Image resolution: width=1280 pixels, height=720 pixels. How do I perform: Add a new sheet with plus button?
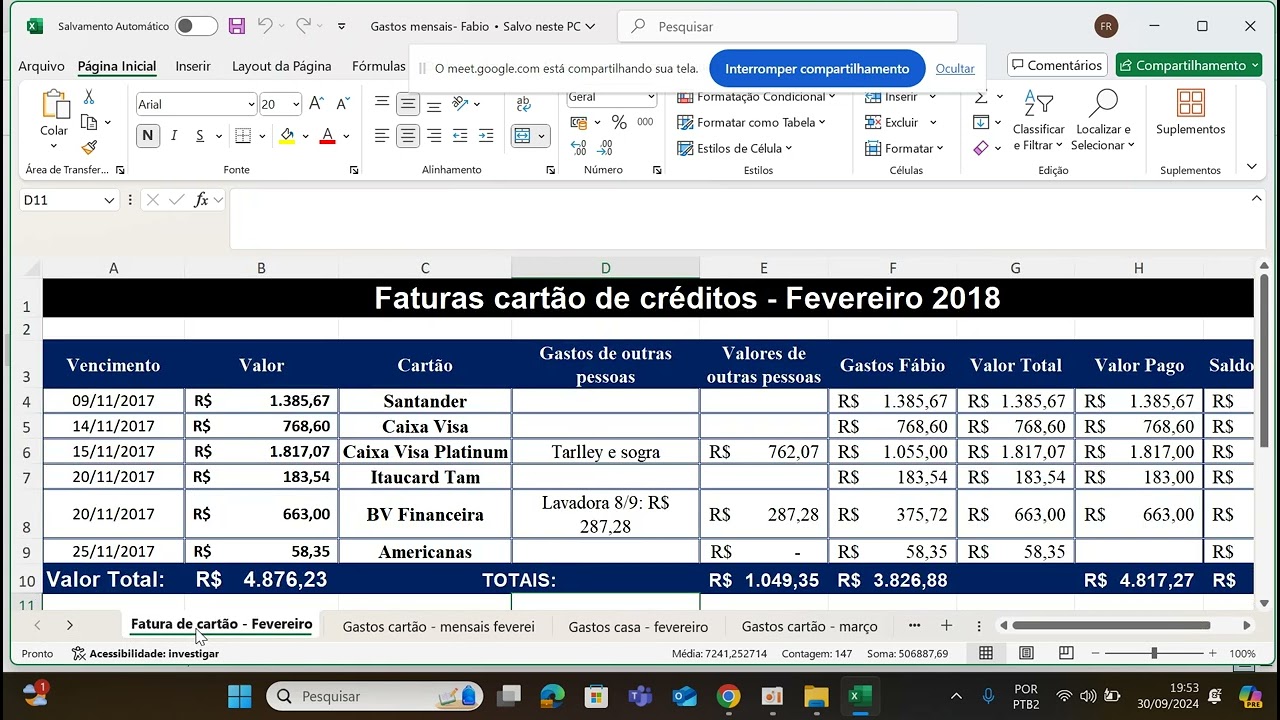pos(946,626)
